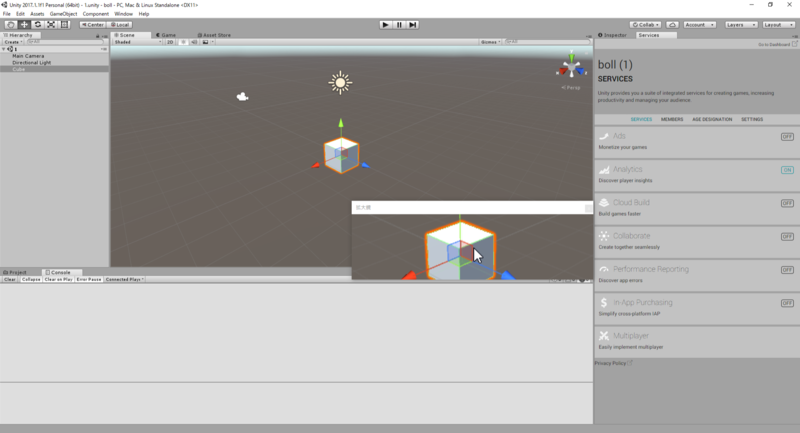
Task: Open Hierarchy Create dropdown
Action: [x=13, y=42]
